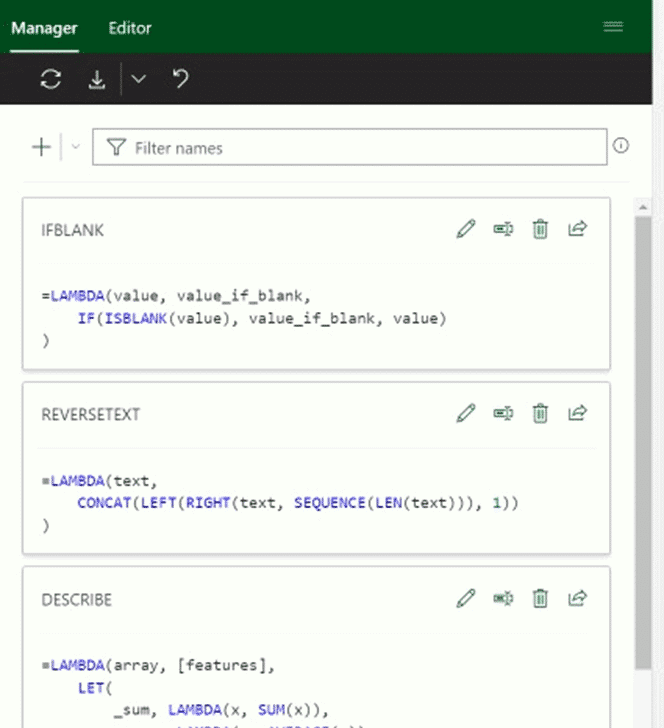Add a new function with plus icon

tap(41, 148)
